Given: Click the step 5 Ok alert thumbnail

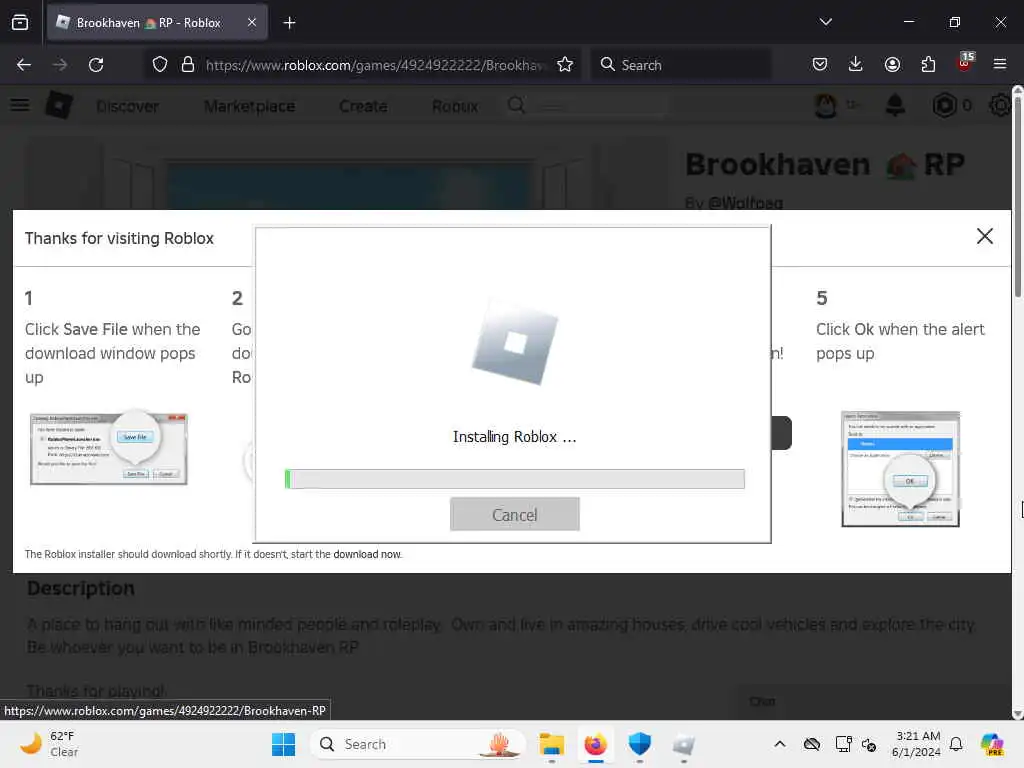Looking at the screenshot, I should click(901, 469).
